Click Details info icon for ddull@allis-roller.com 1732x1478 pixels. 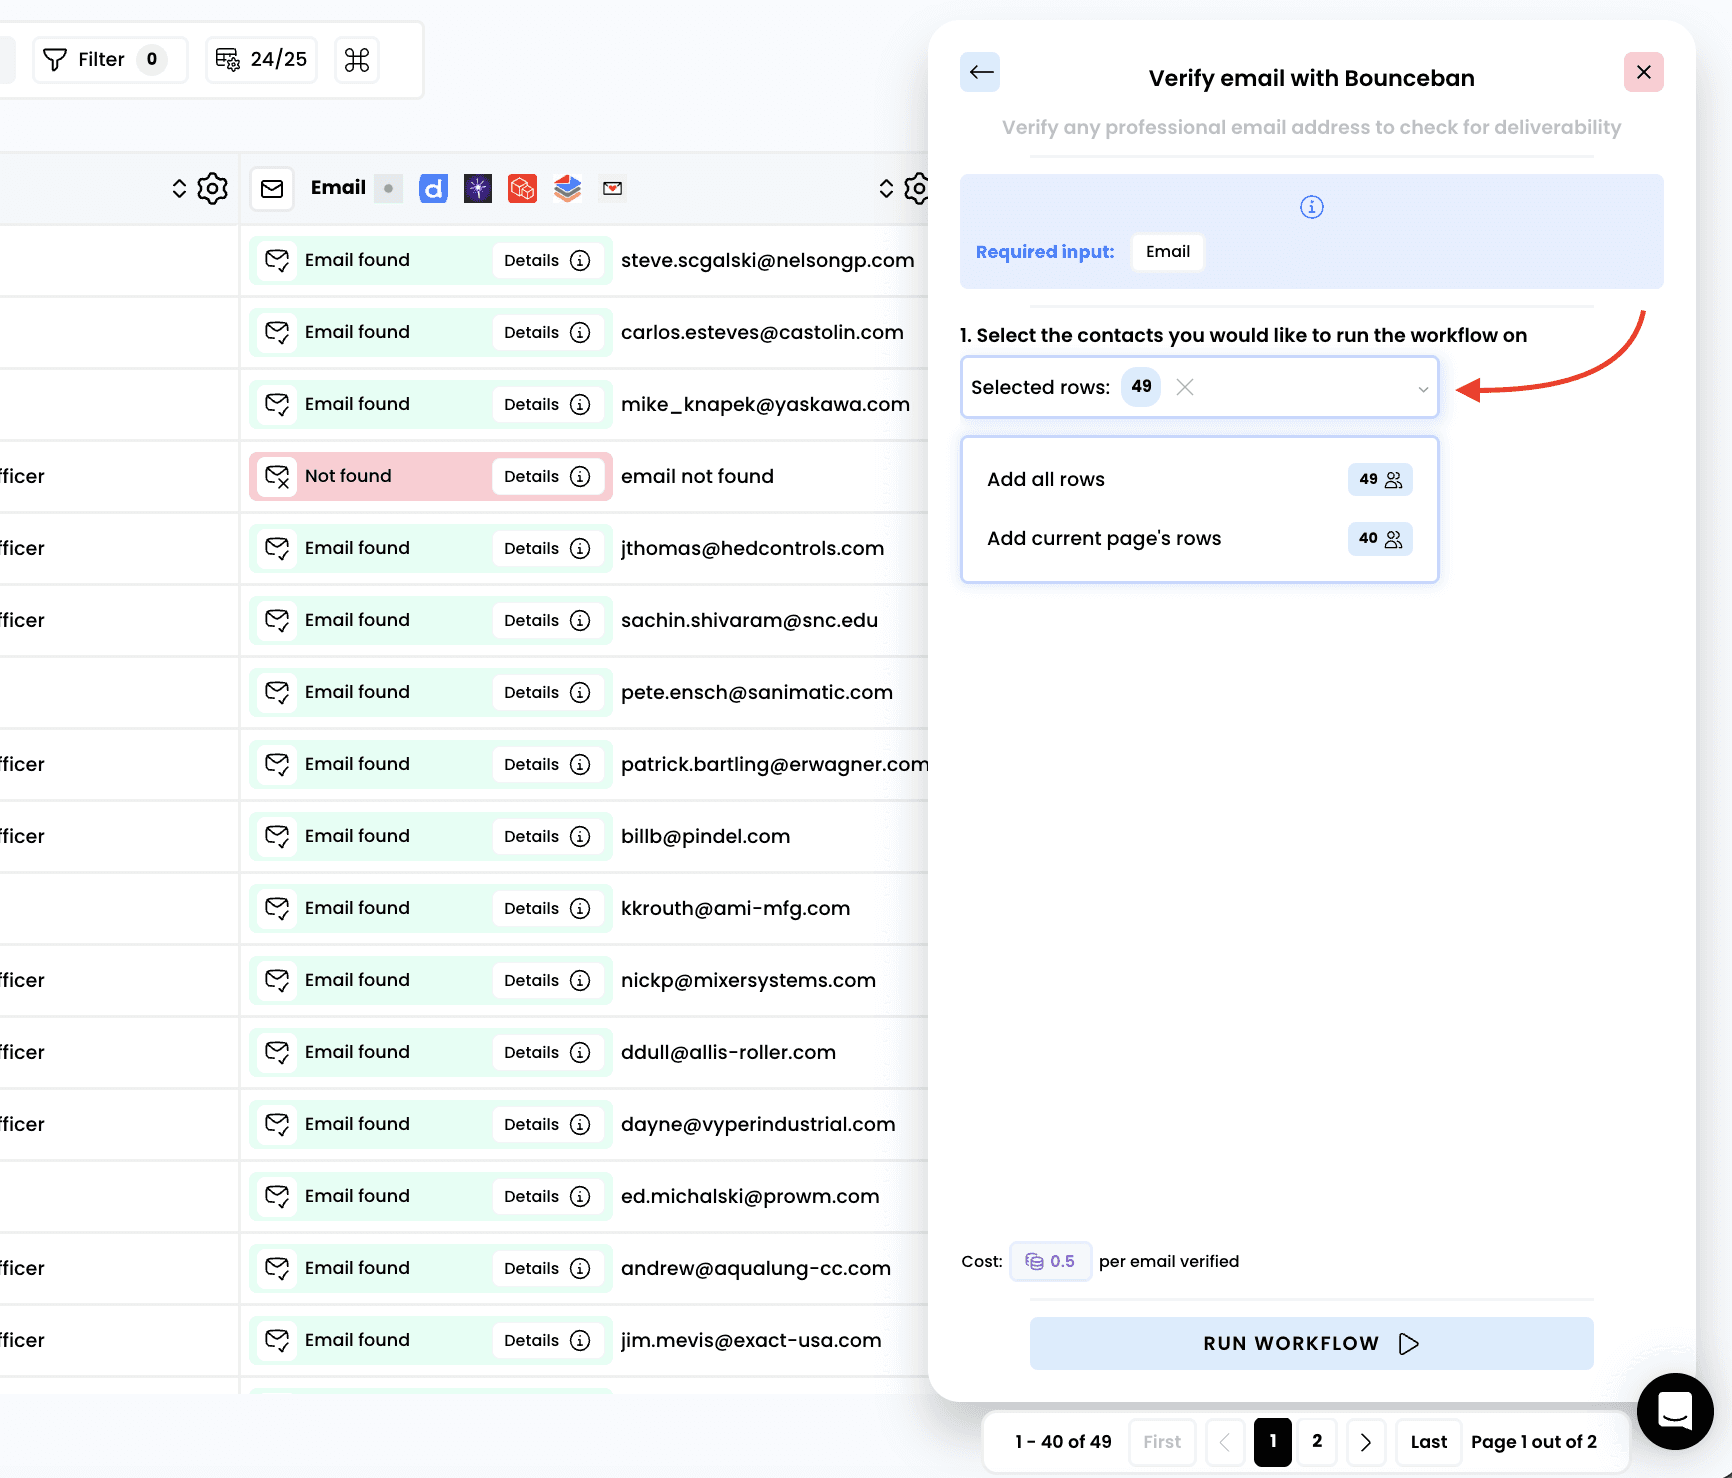pos(580,1052)
